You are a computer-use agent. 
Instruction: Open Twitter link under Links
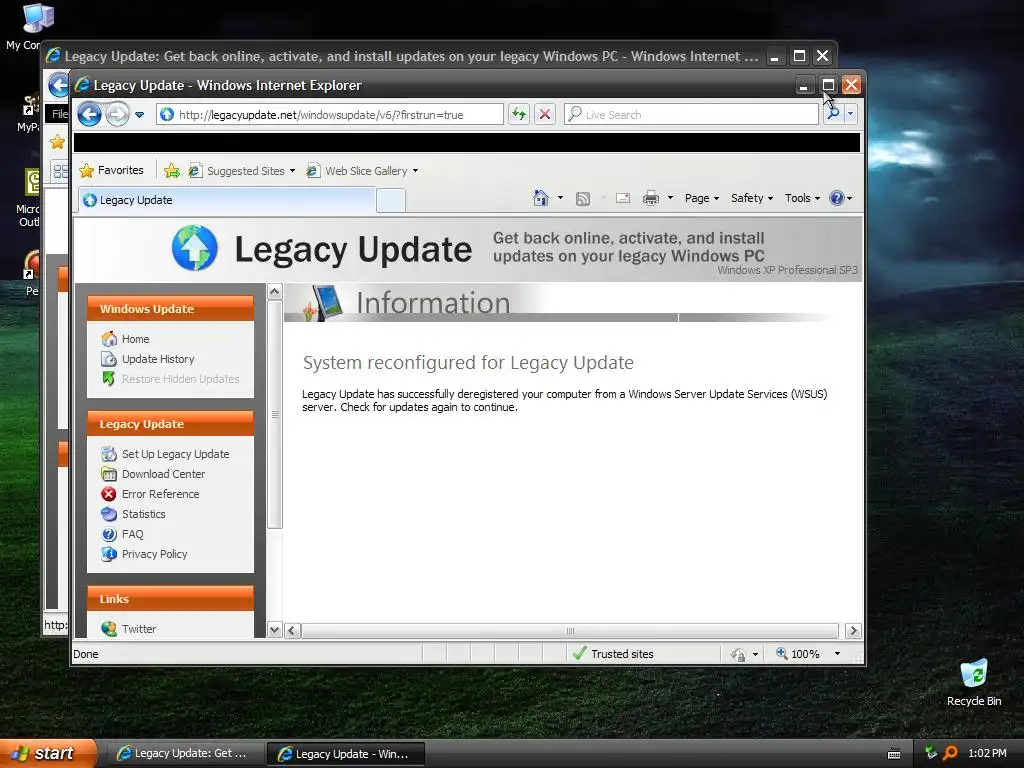click(x=138, y=629)
